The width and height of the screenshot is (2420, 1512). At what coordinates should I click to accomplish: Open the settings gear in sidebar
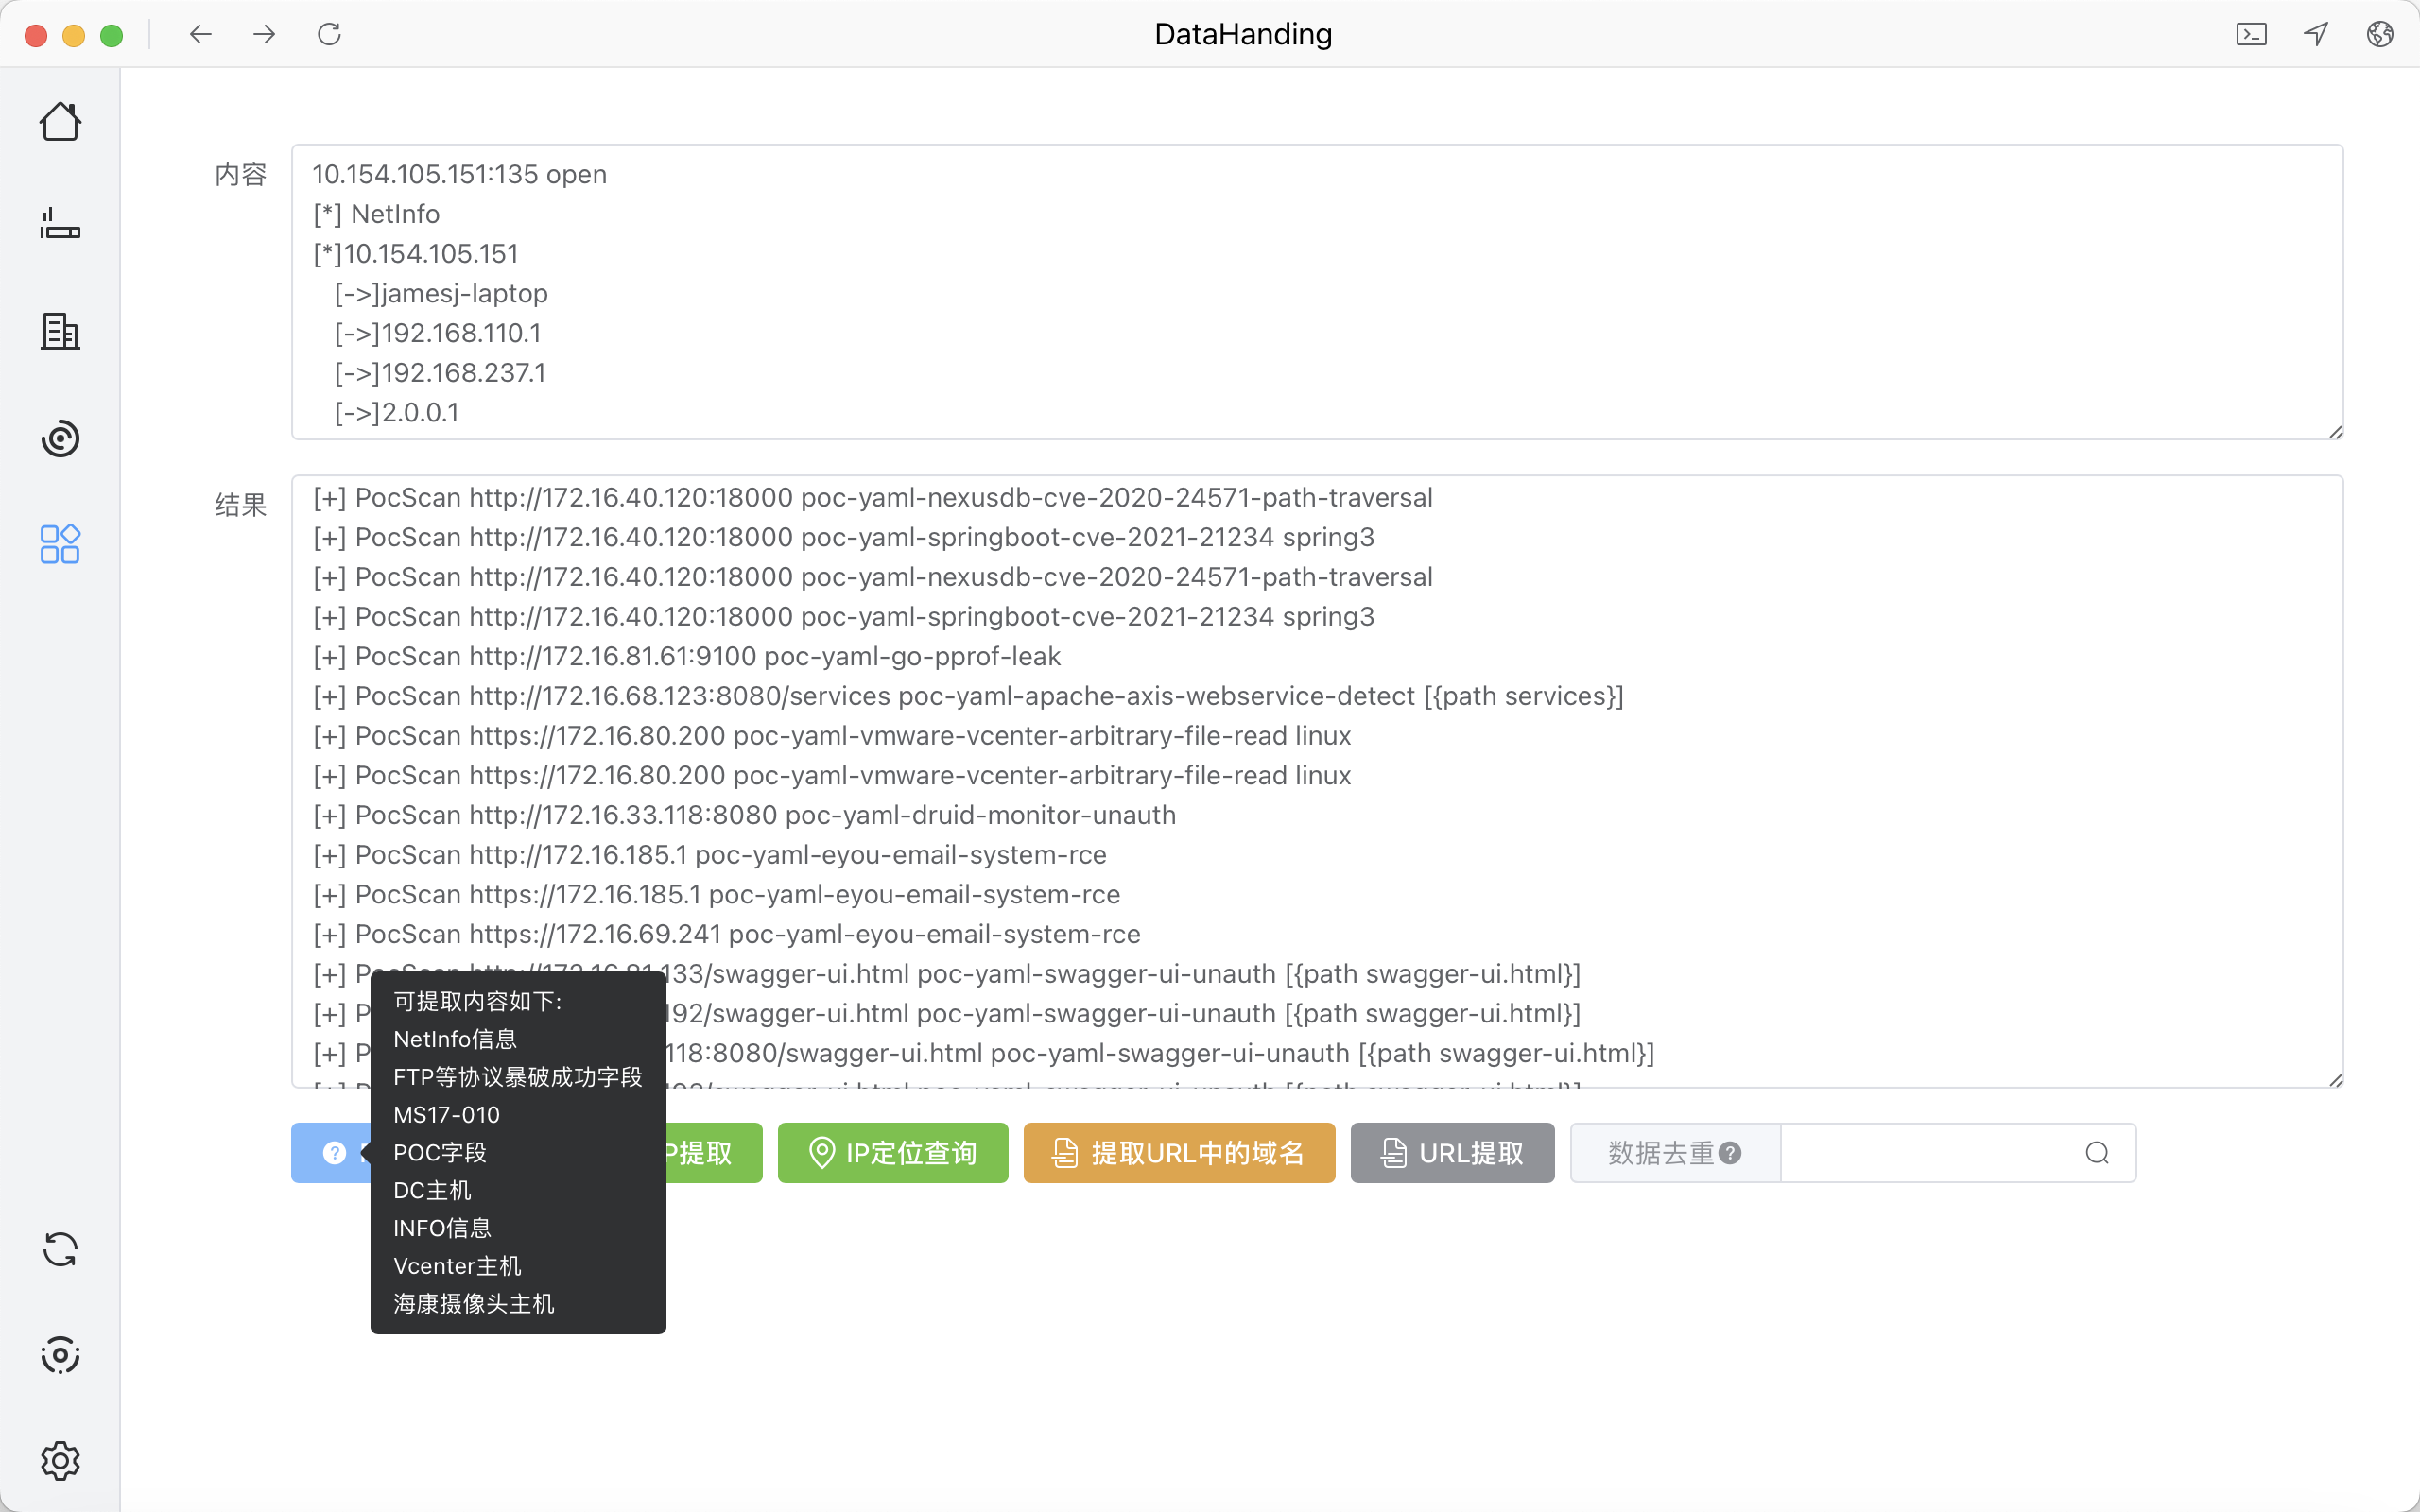[60, 1461]
